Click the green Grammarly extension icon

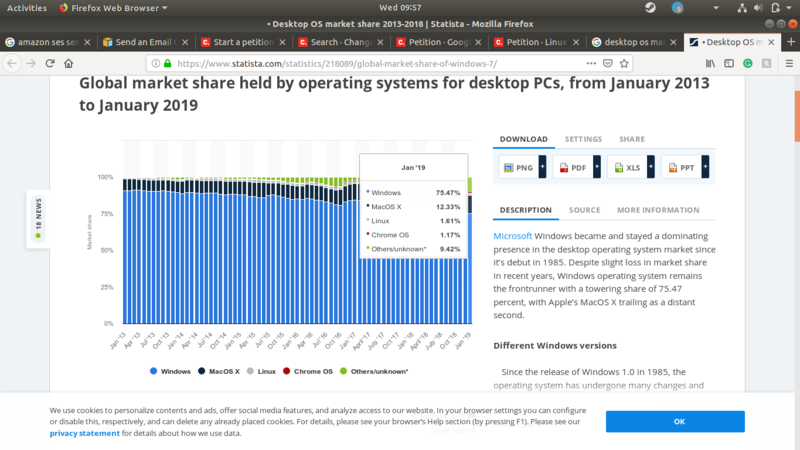[x=748, y=64]
